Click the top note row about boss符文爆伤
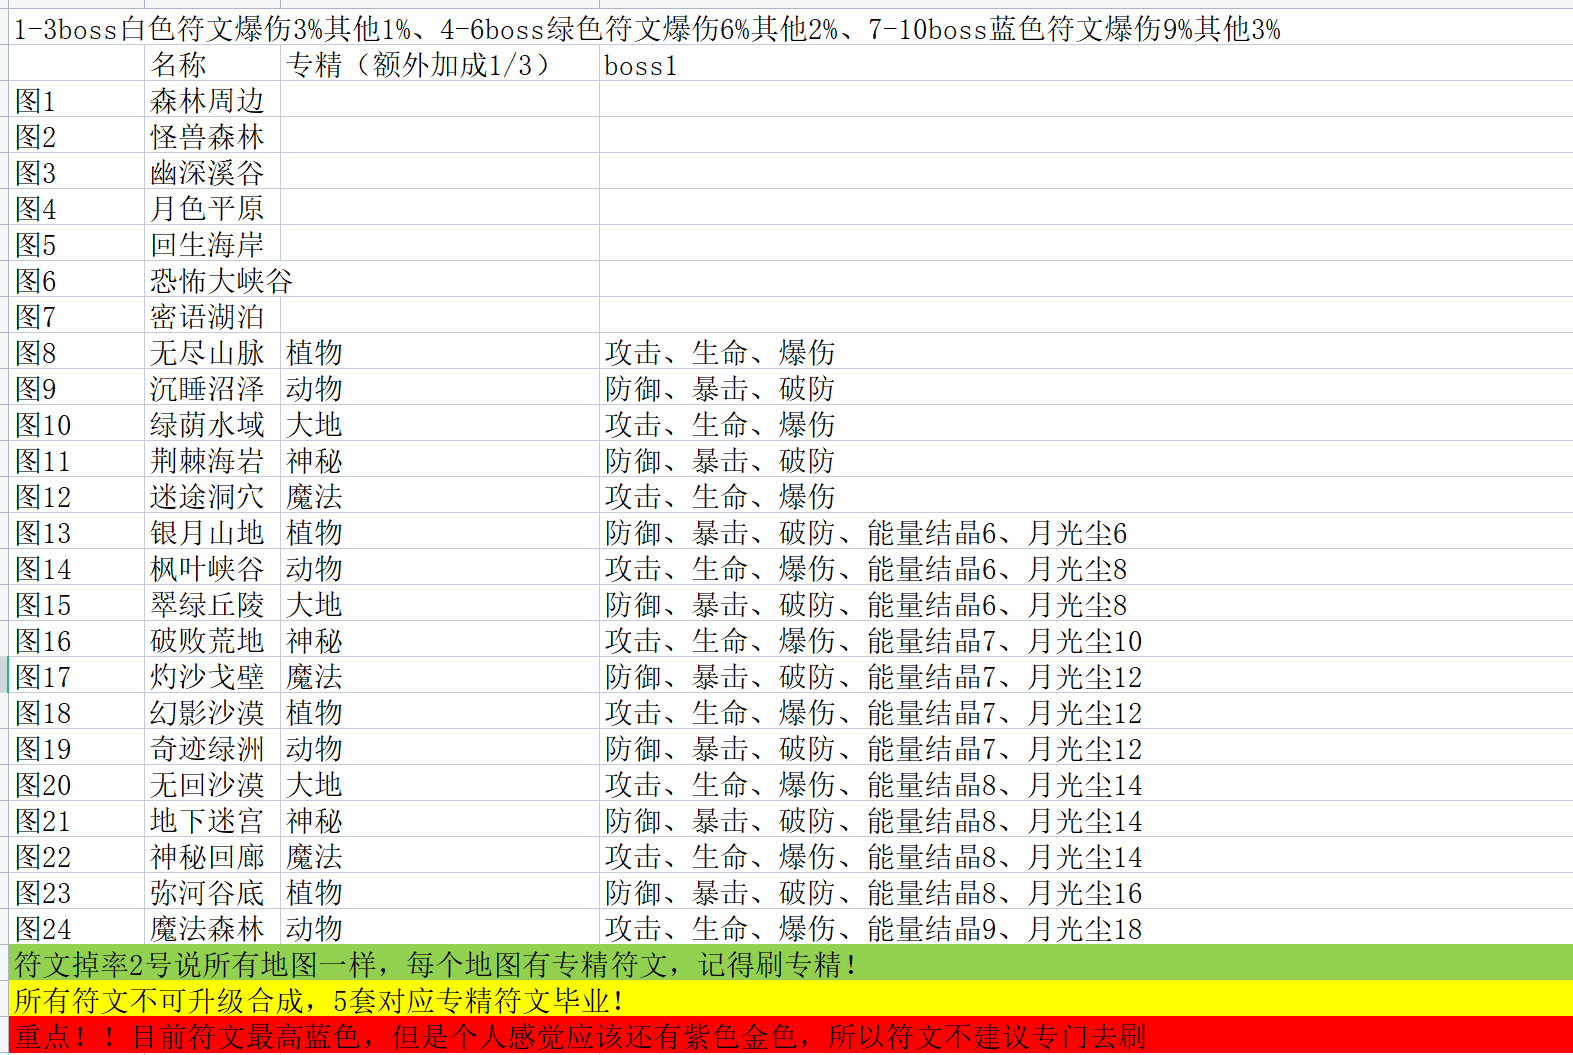Viewport: 1573px width, 1055px height. pos(791,27)
